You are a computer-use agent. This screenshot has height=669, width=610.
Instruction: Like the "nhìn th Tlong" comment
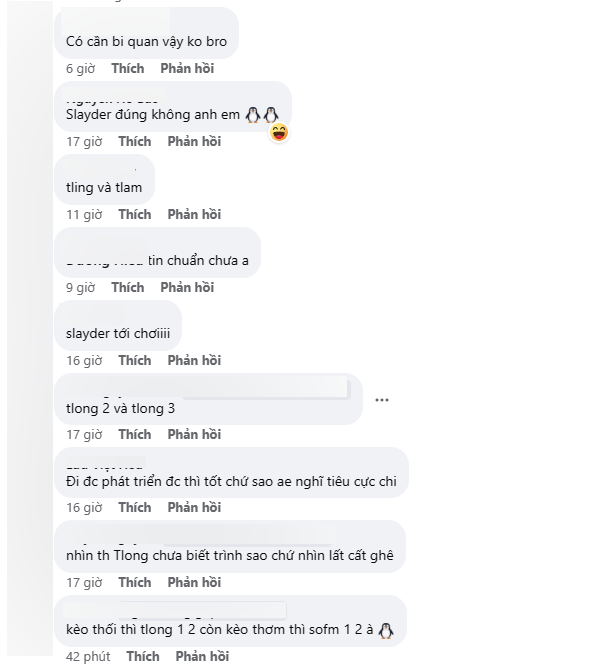[134, 582]
